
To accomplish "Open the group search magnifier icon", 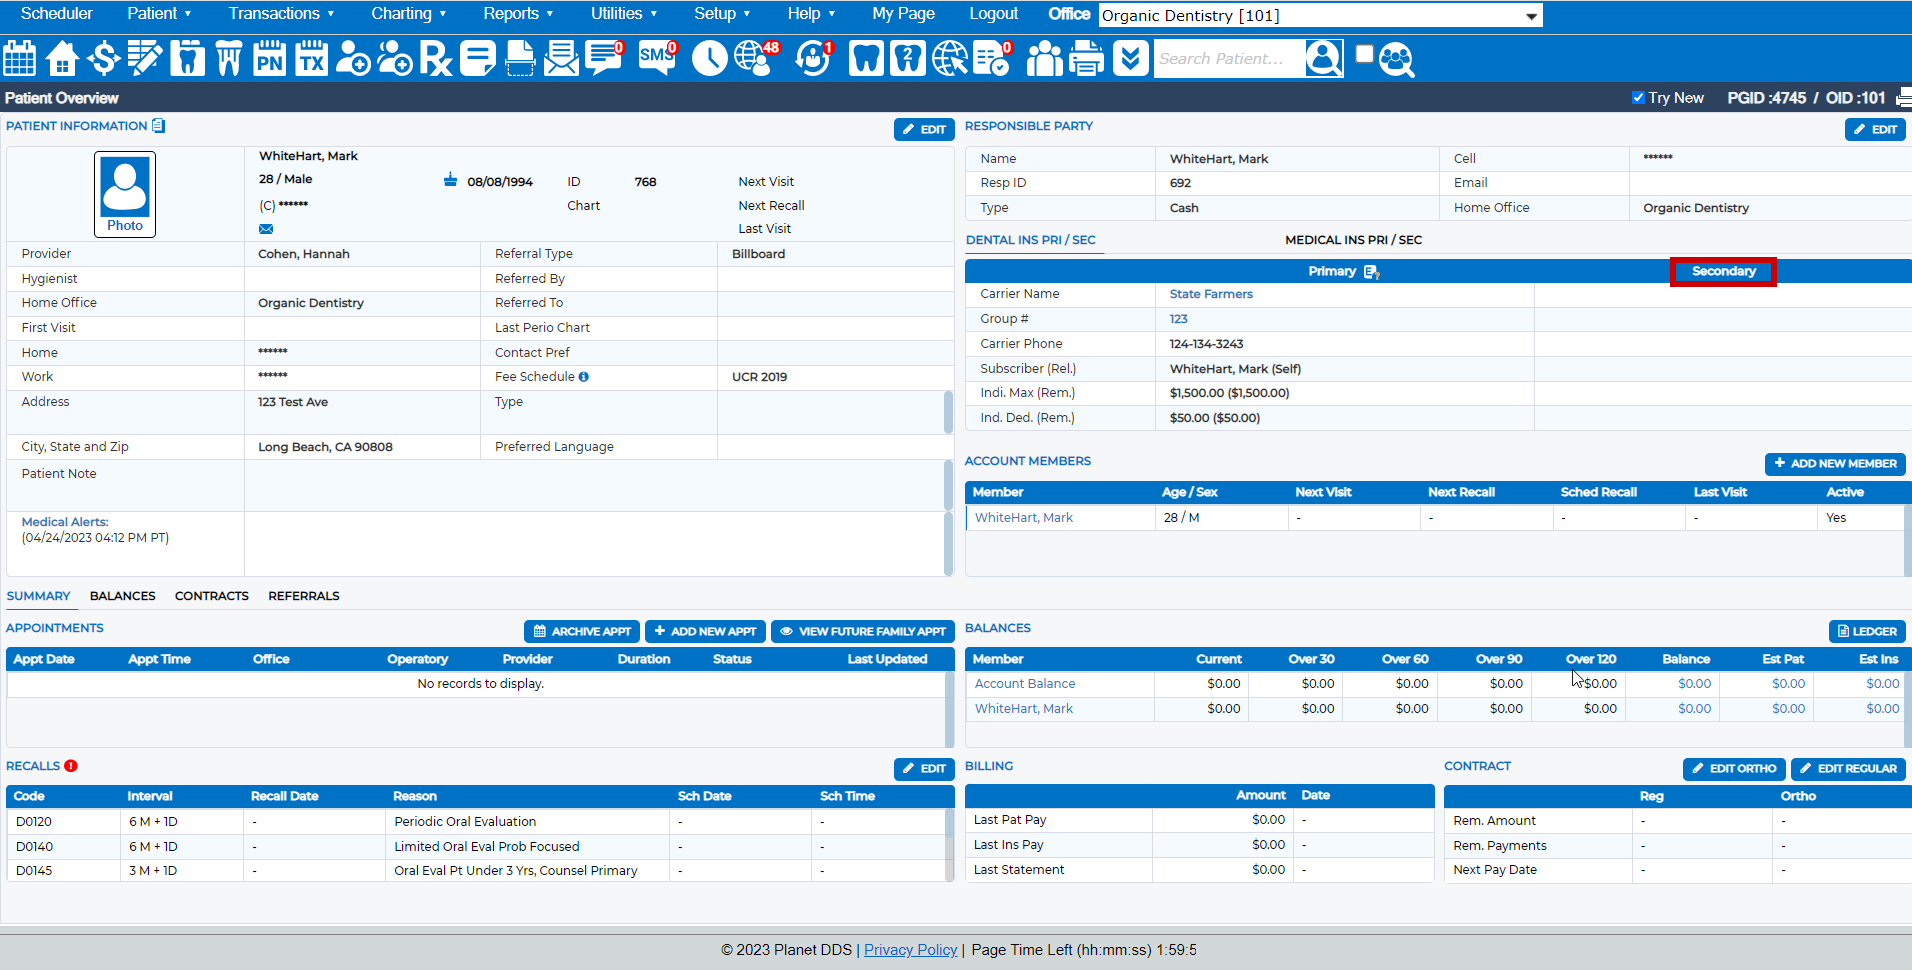I will point(1397,60).
